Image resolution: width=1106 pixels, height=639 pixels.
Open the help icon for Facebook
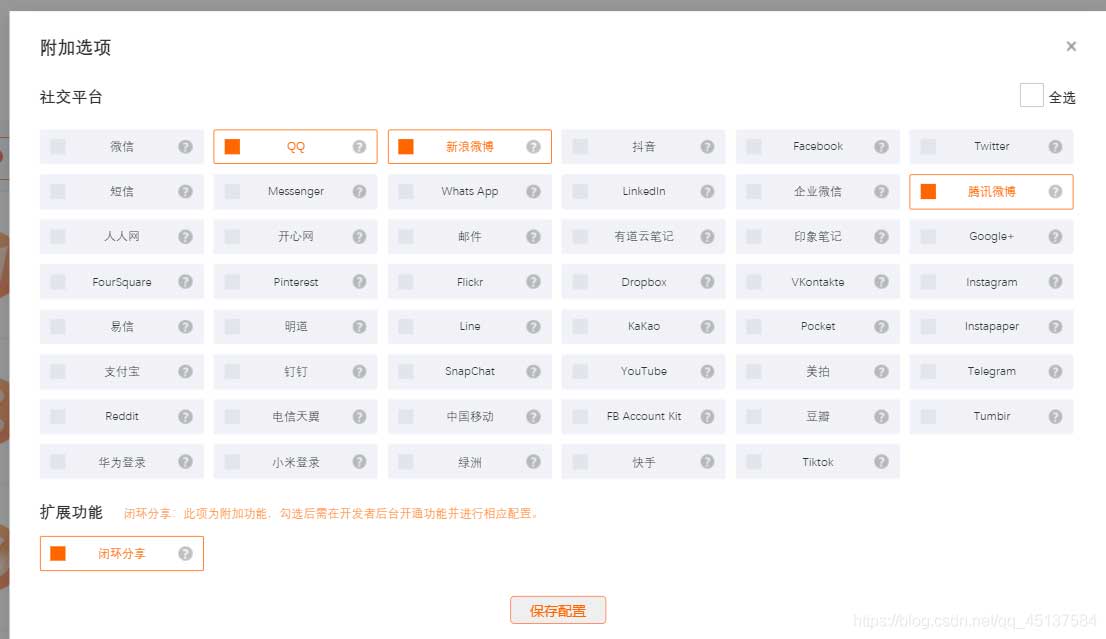pos(882,147)
